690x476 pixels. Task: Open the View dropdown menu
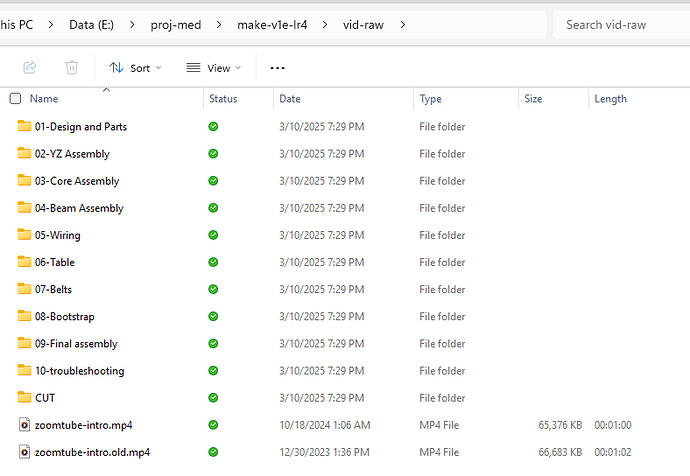click(x=214, y=68)
